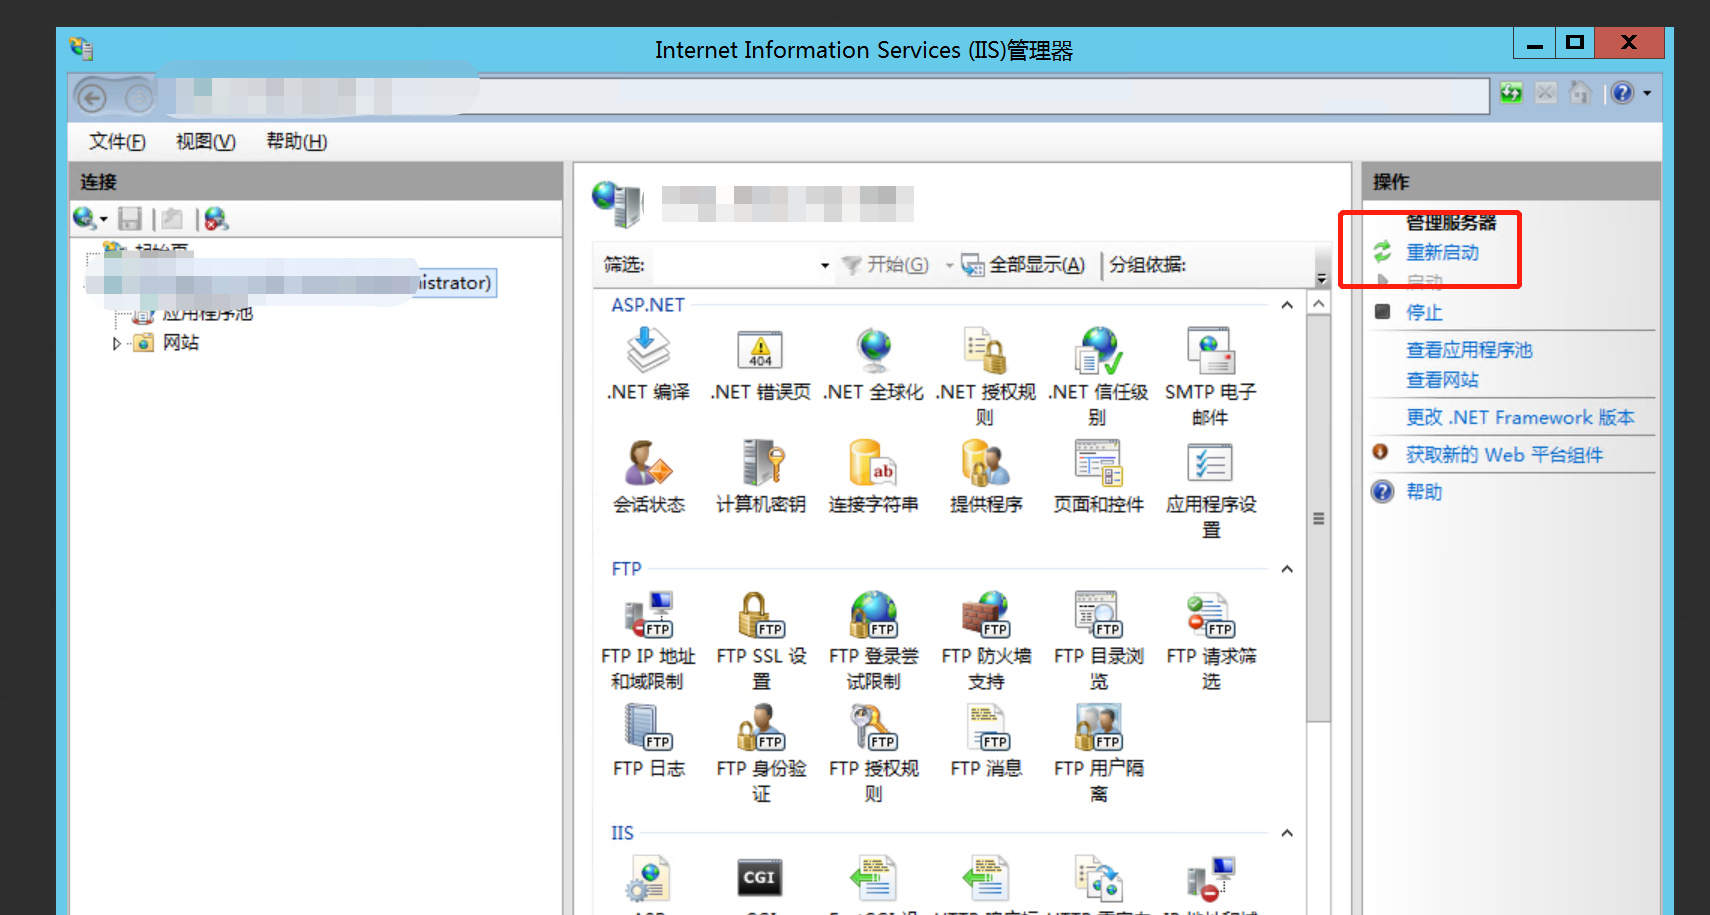Click the address bar path field
Viewport: 1710px width, 915px height.
tap(823, 96)
